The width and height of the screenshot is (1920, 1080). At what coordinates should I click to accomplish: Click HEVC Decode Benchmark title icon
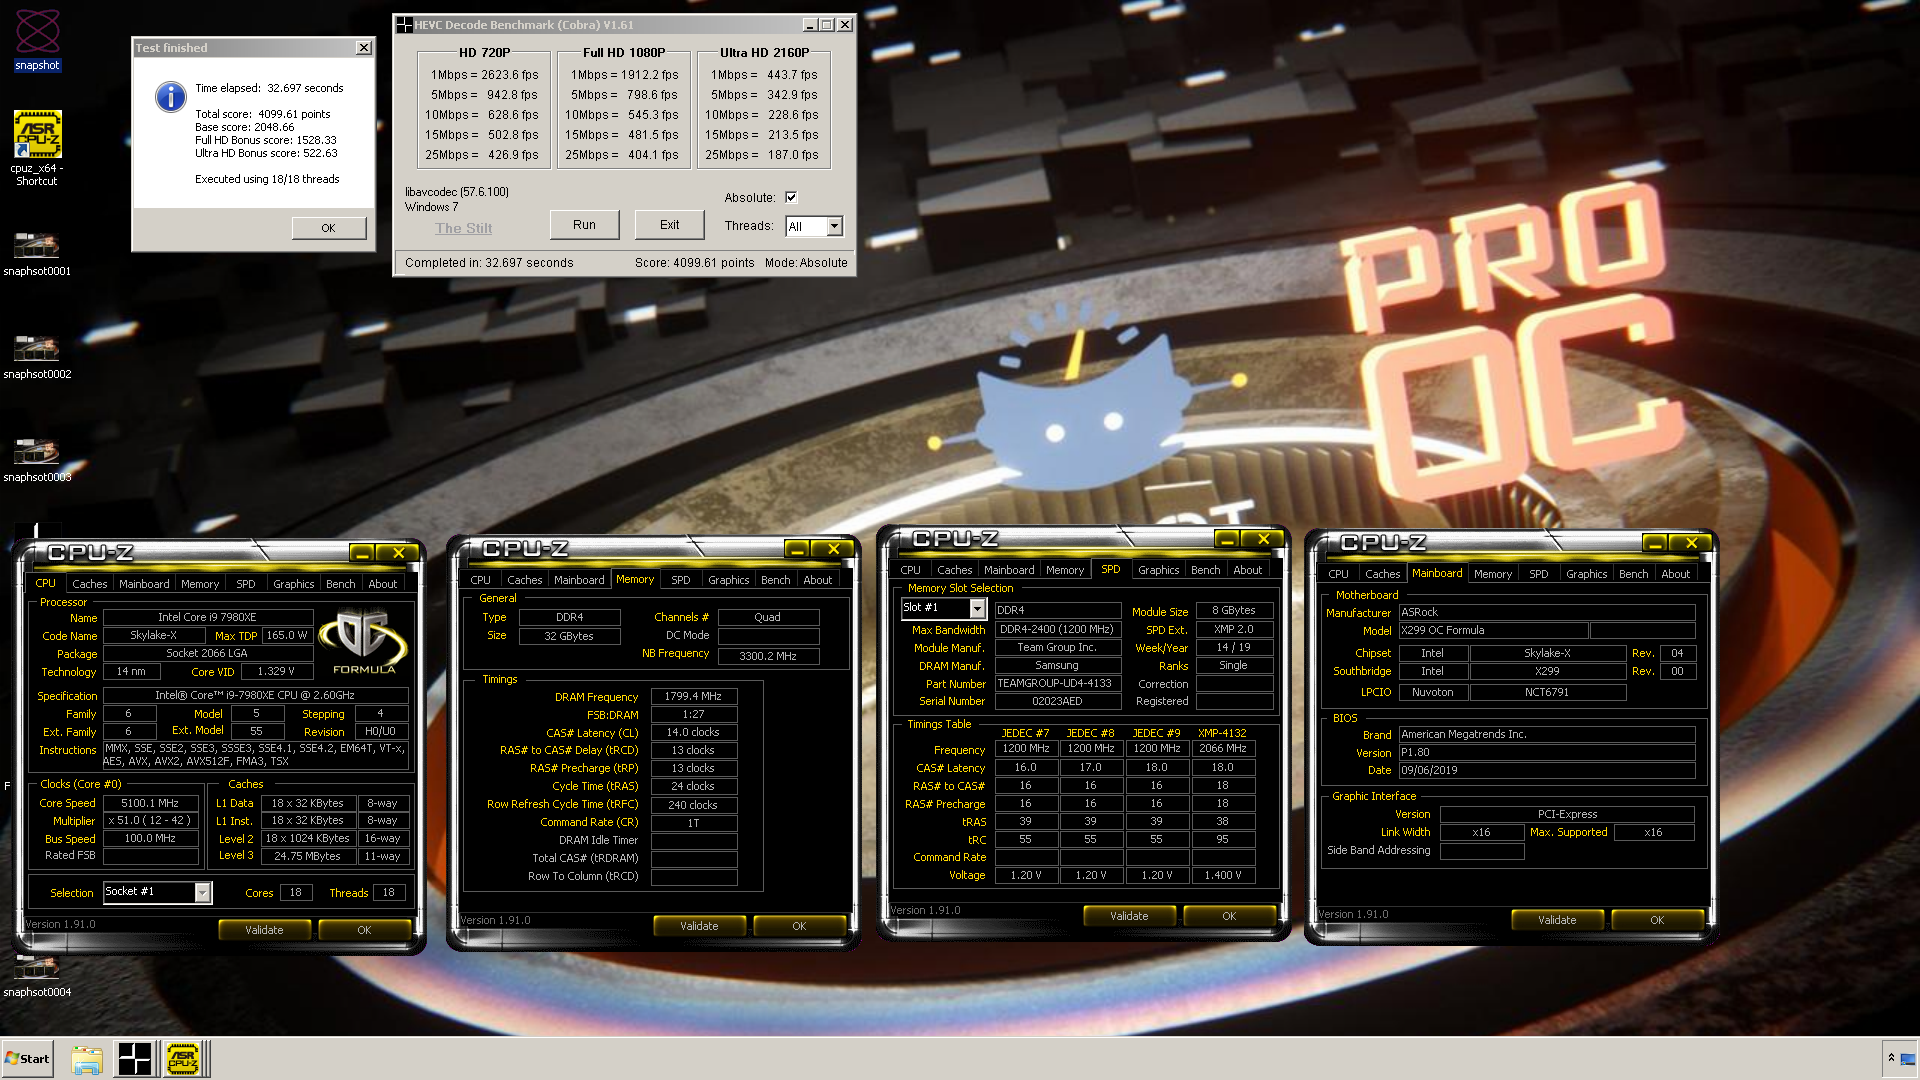coord(404,25)
